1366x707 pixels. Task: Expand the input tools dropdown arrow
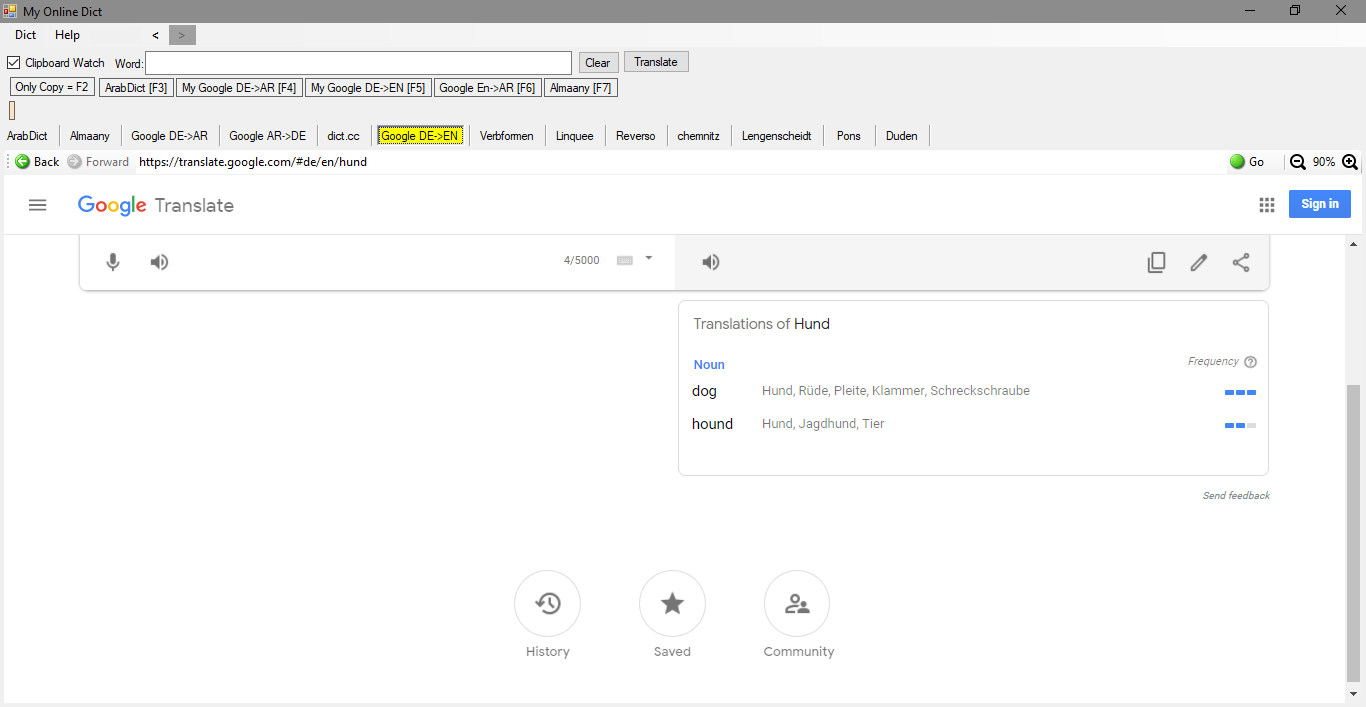tap(648, 258)
